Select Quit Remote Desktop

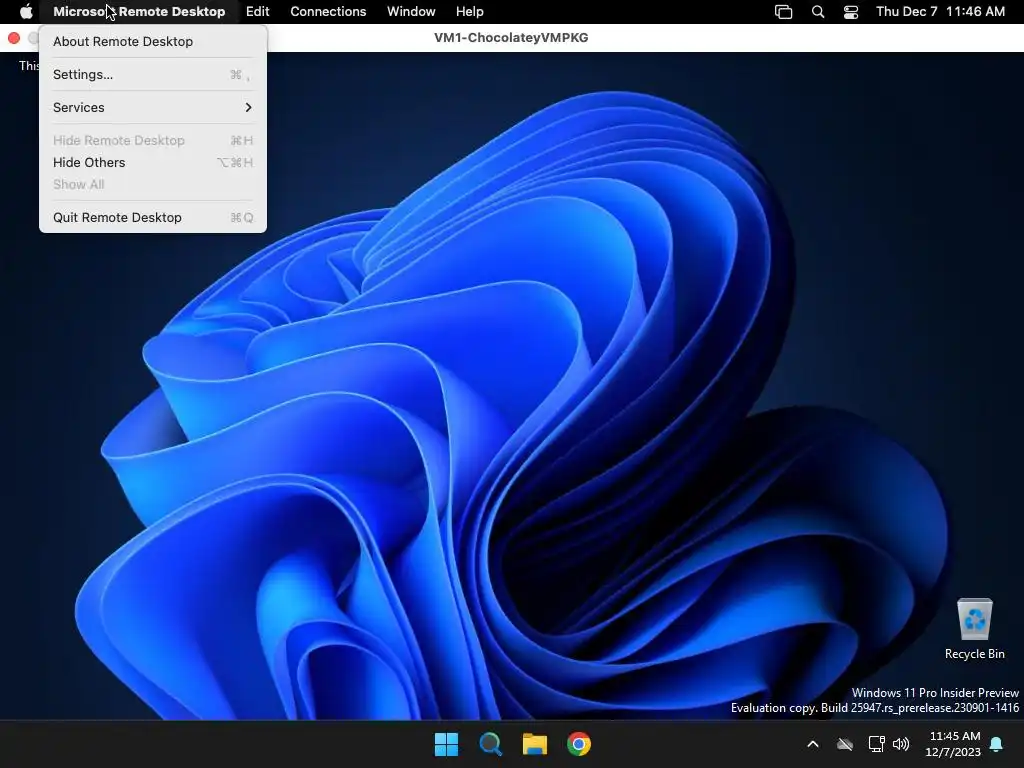[x=153, y=217]
